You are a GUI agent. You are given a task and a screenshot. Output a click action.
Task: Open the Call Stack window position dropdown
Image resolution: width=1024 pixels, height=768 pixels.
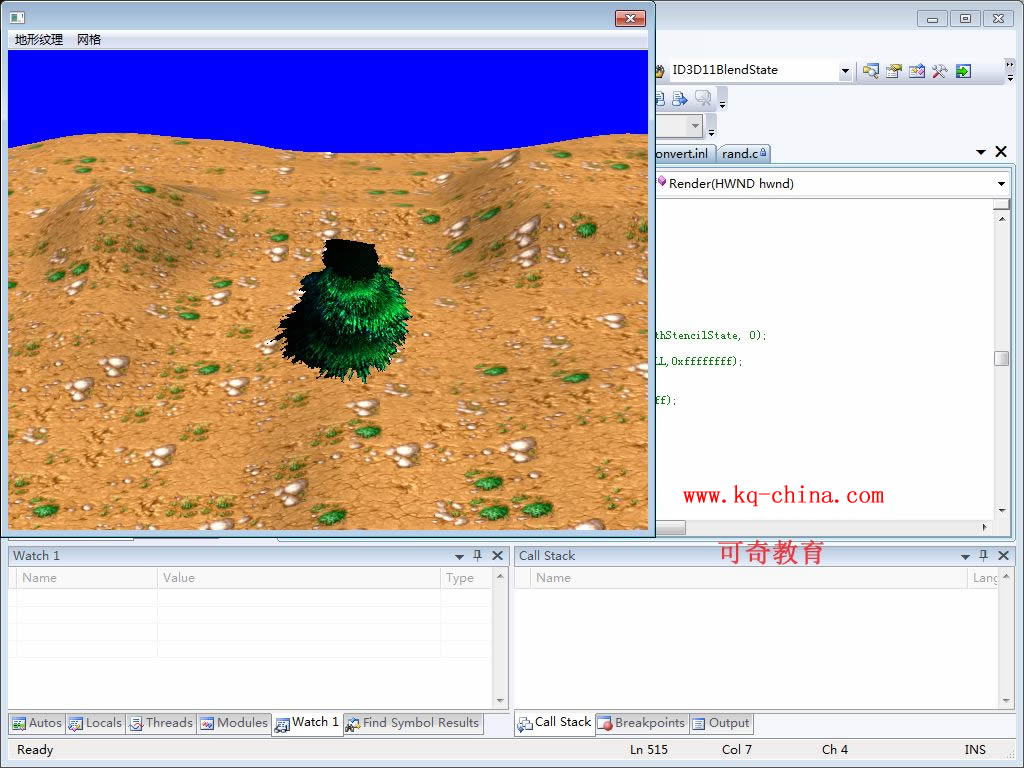tap(966, 556)
